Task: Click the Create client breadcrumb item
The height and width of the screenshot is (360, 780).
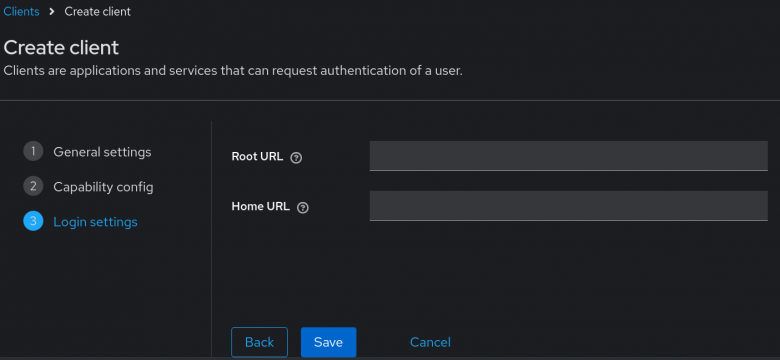Action: pos(98,11)
